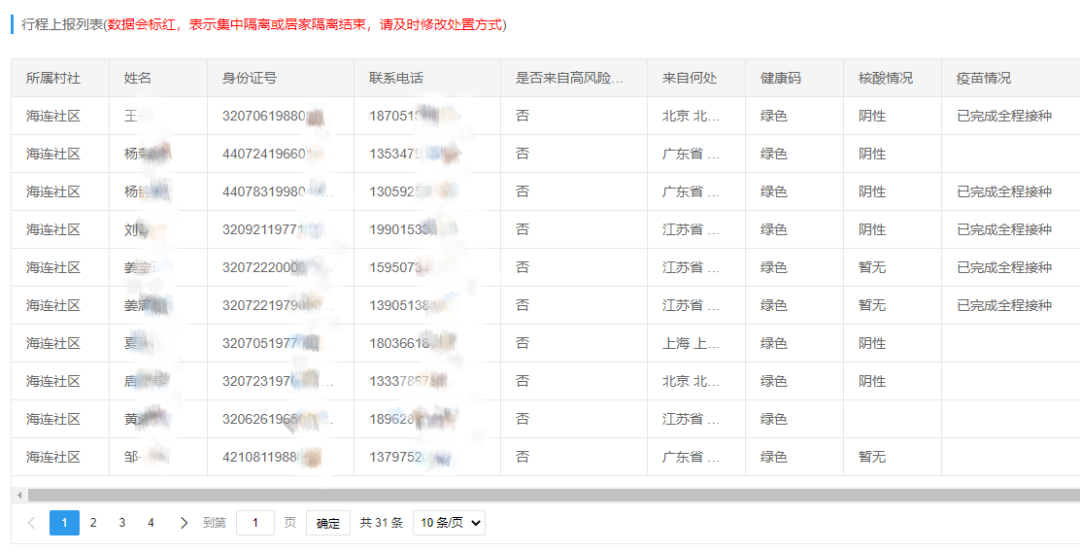
Task: Jump to page 3 in pagination
Action: 122,522
